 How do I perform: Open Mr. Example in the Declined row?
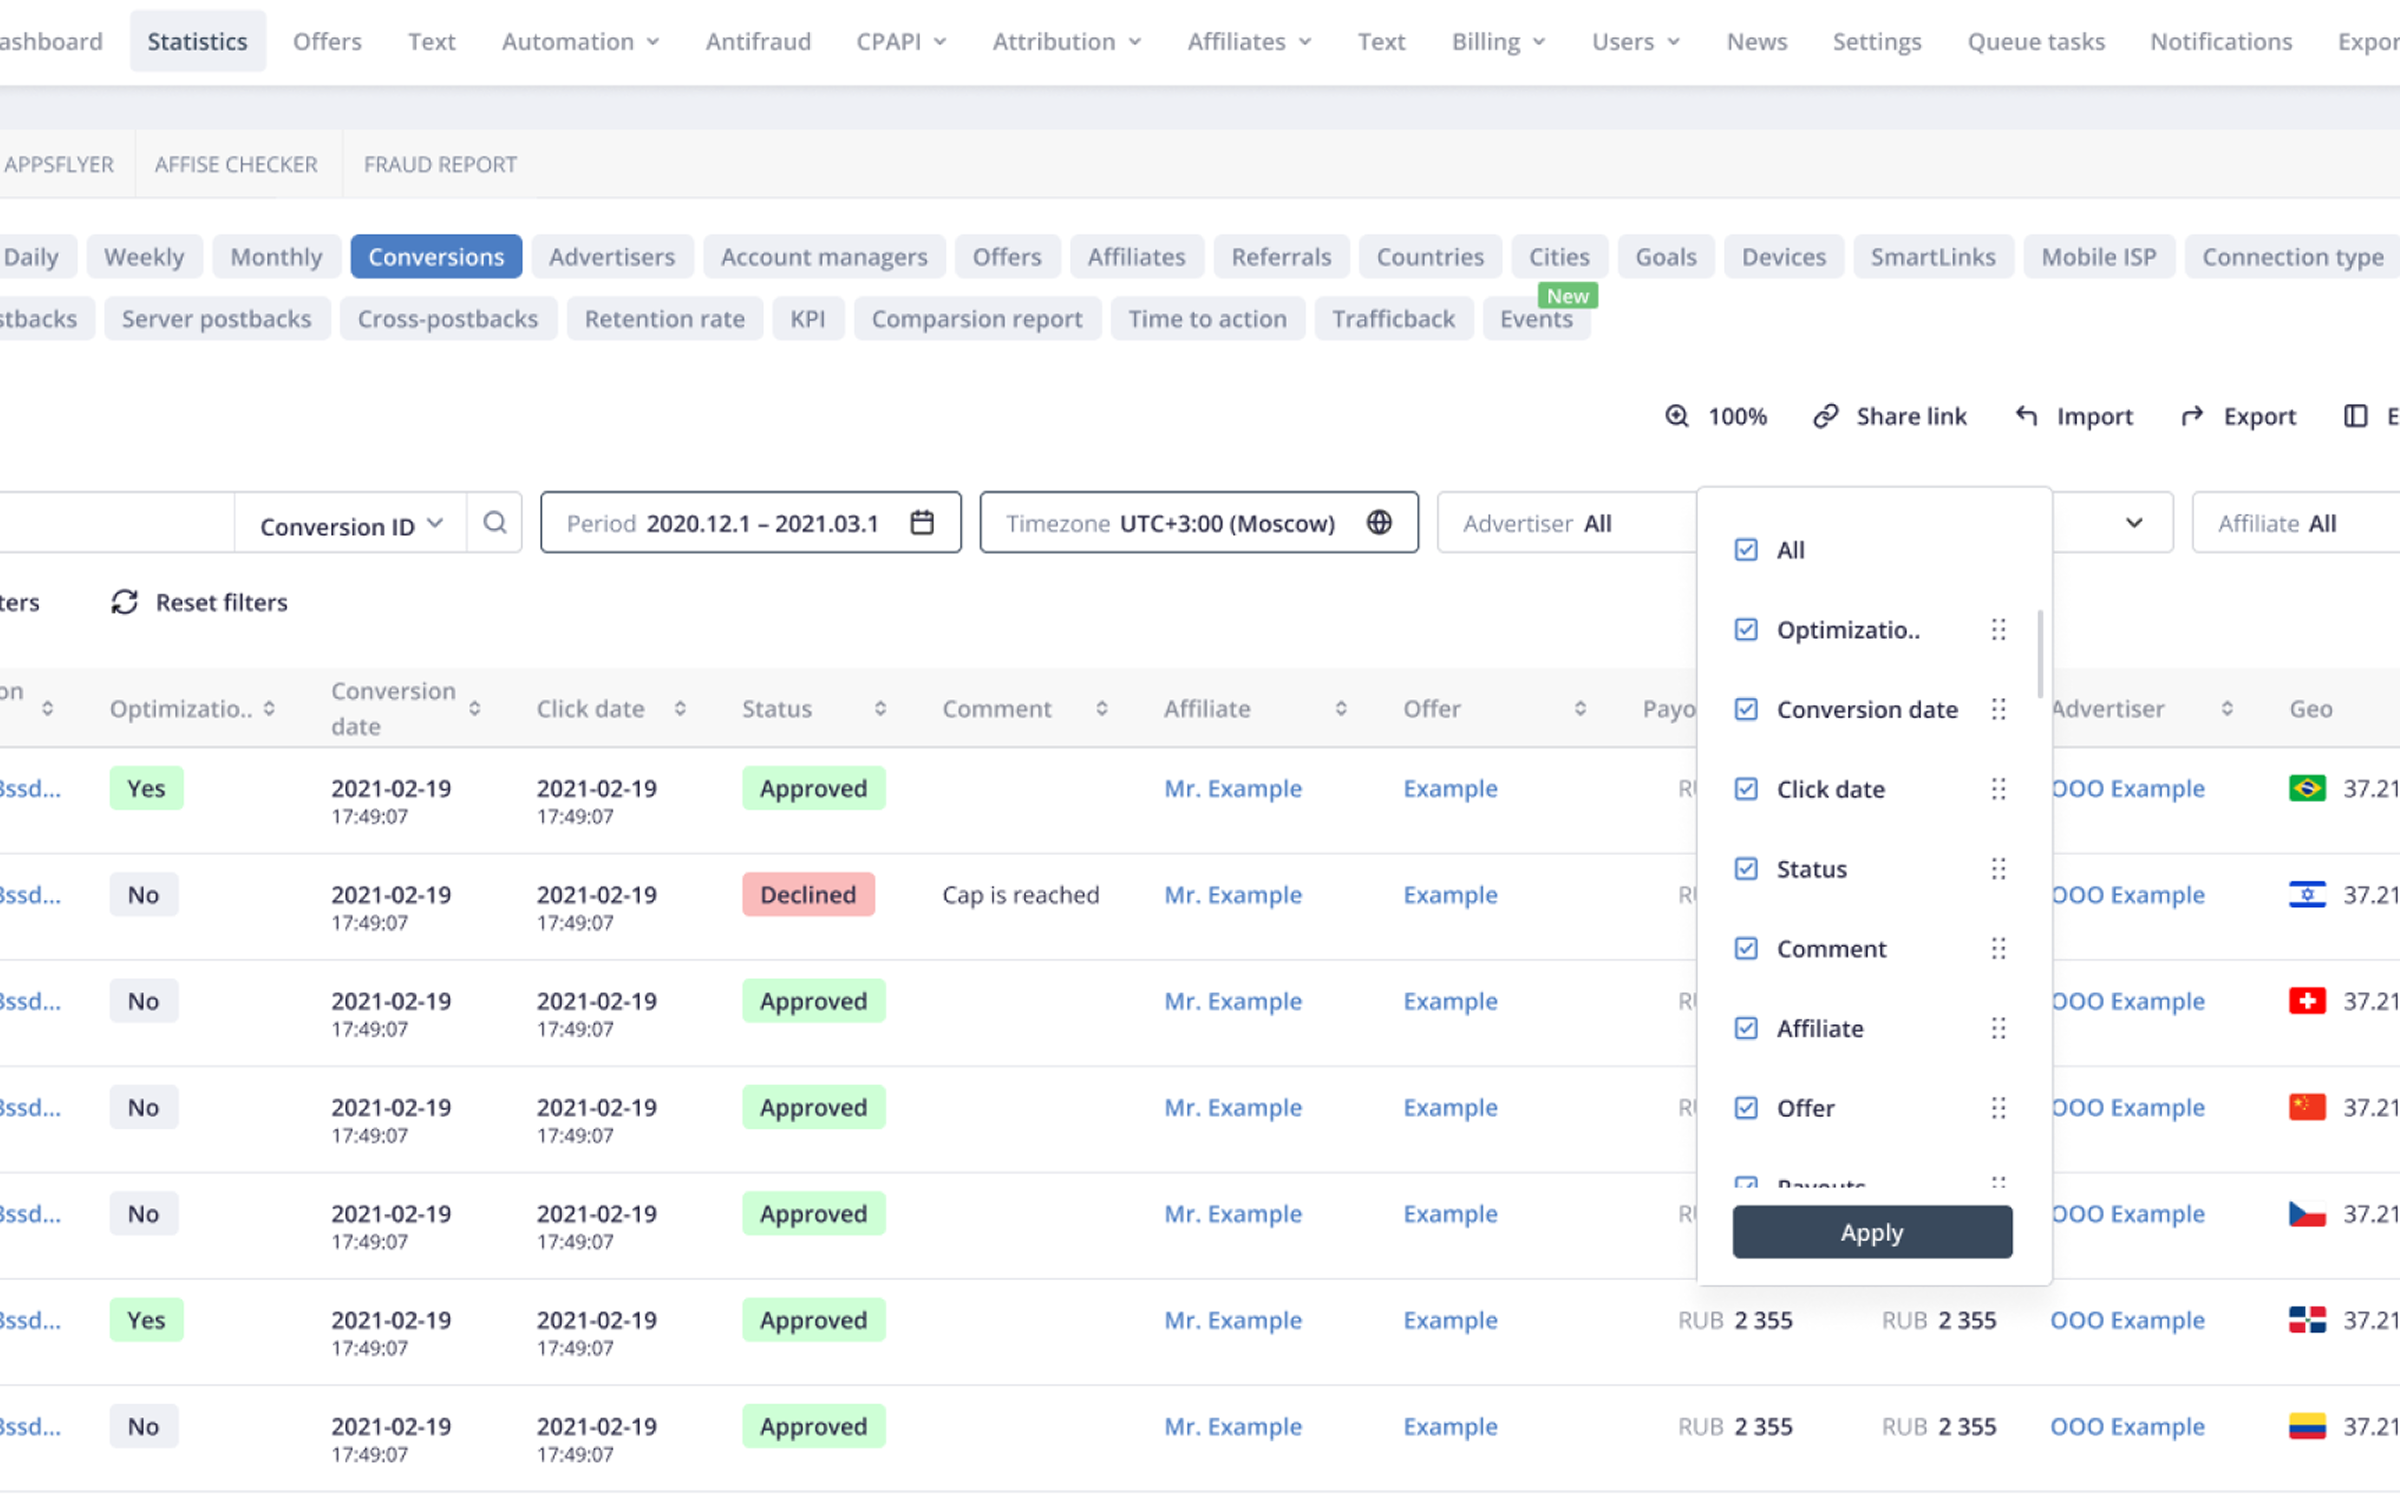(1232, 895)
